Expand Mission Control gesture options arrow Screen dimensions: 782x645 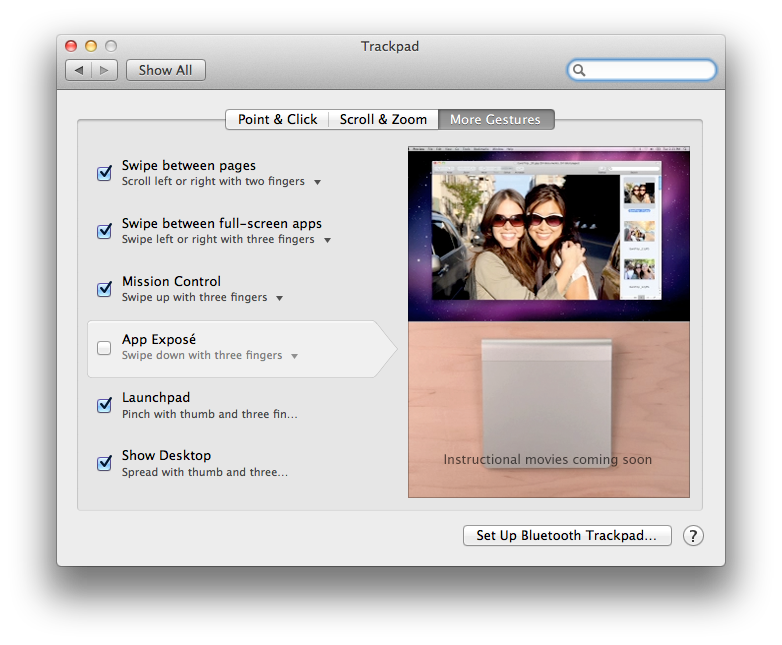coord(279,298)
